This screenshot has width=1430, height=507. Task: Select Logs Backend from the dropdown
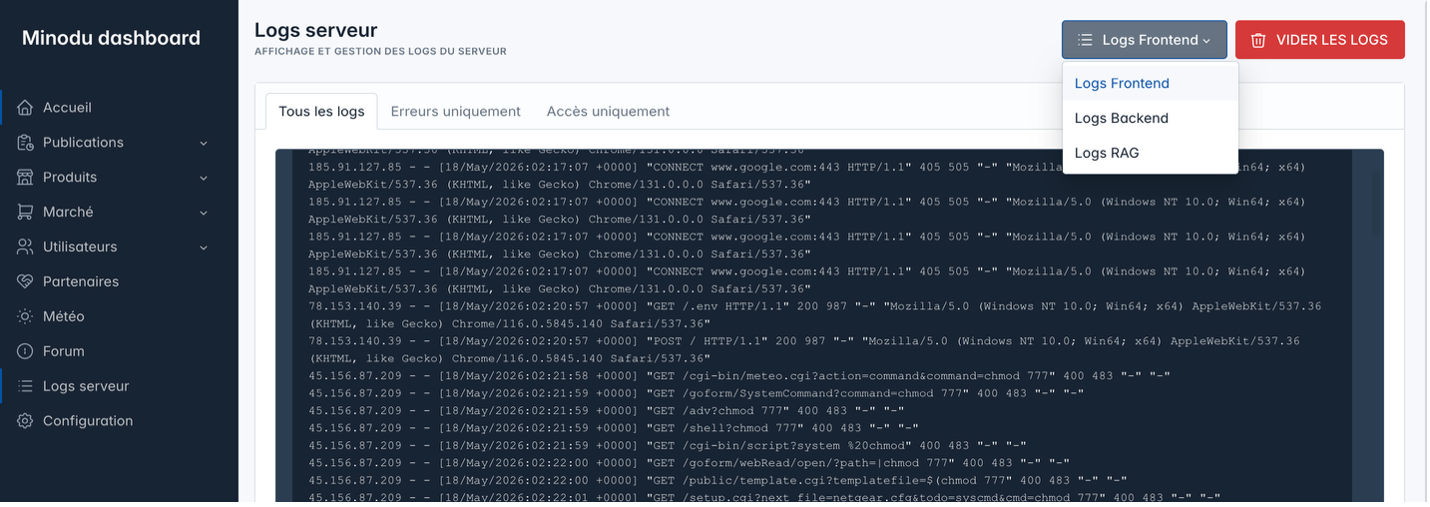[x=1150, y=118]
